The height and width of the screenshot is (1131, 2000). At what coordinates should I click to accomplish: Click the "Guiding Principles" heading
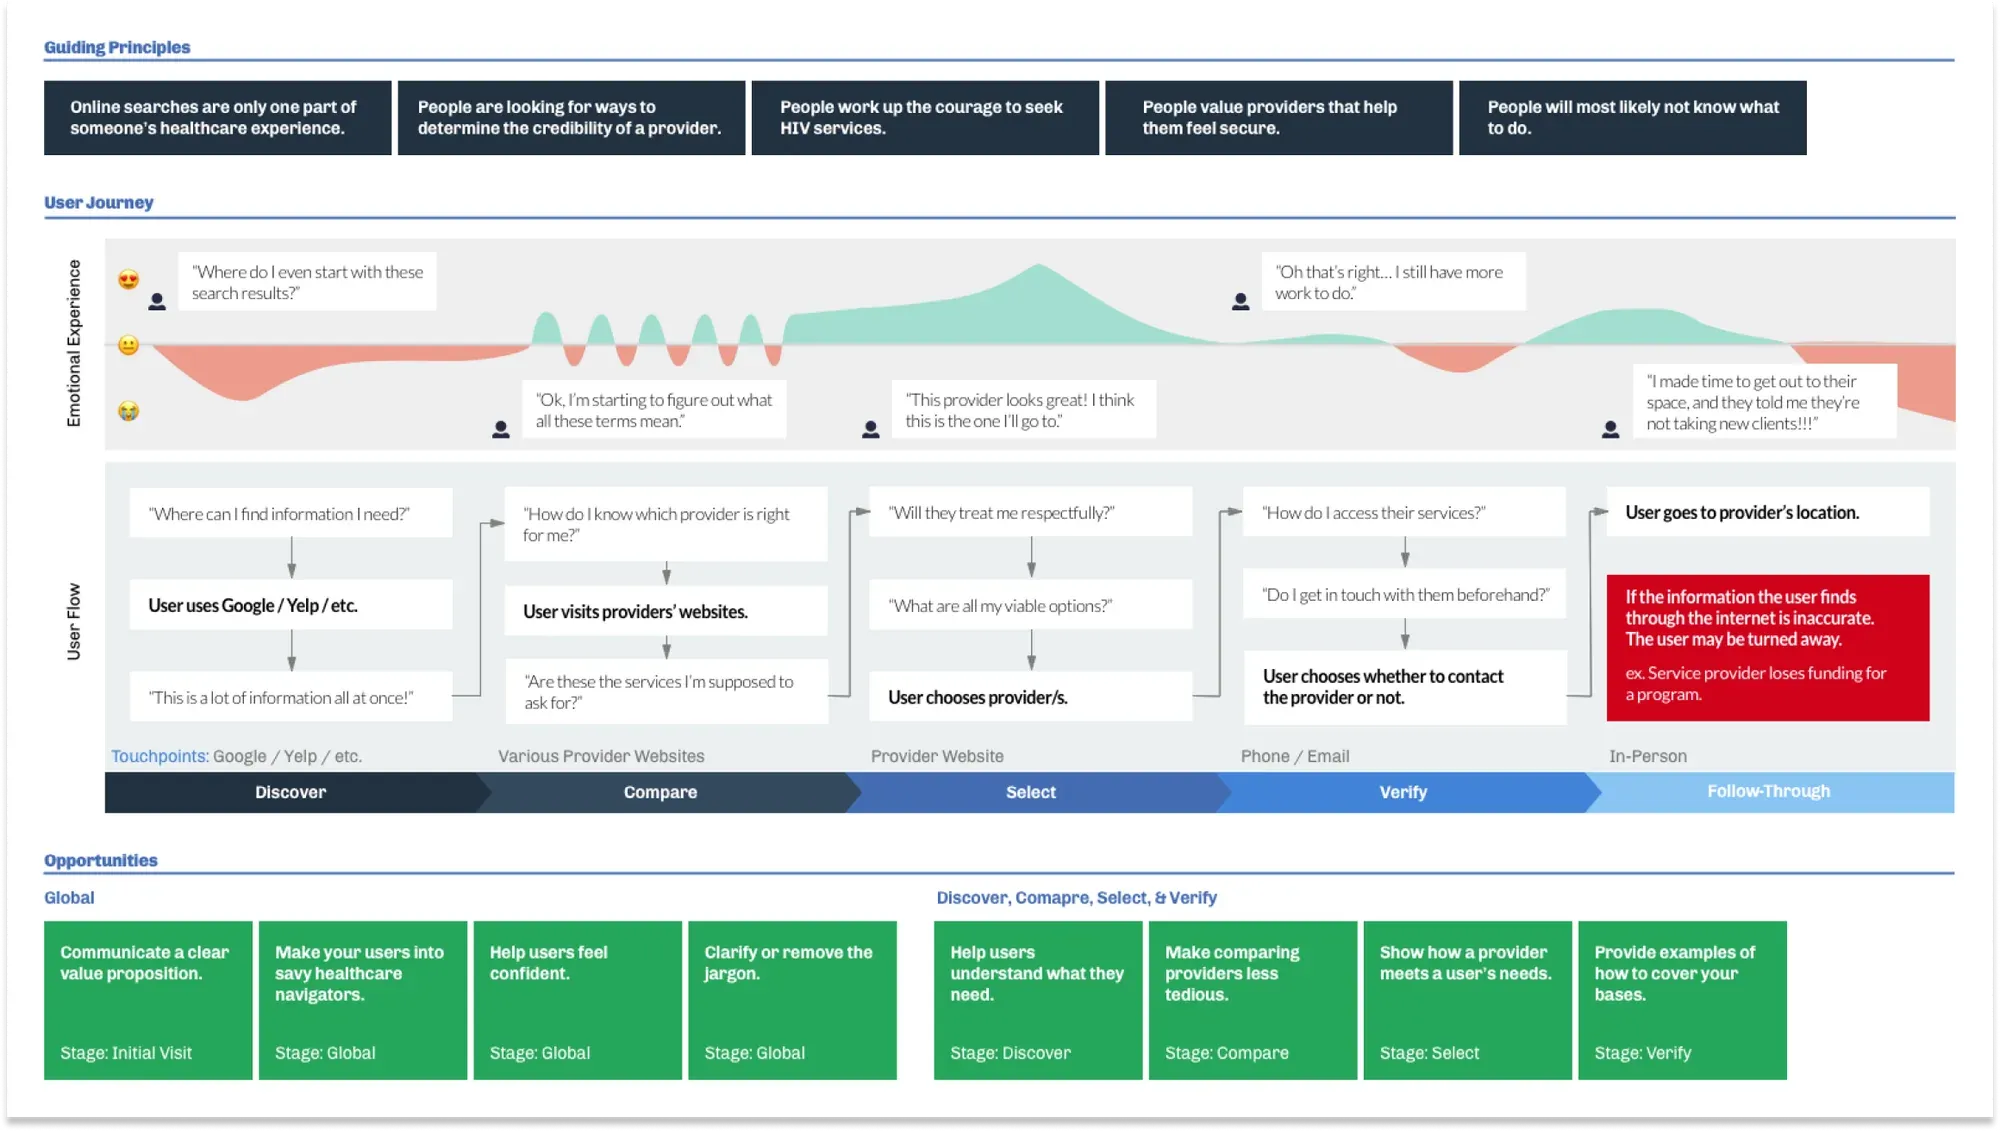coord(117,47)
